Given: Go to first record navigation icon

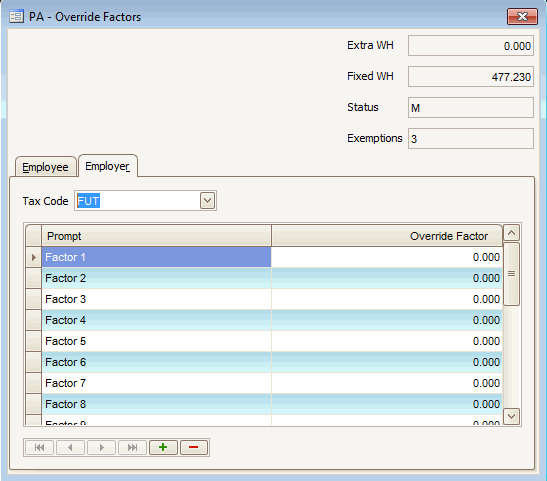Looking at the screenshot, I should (x=39, y=448).
